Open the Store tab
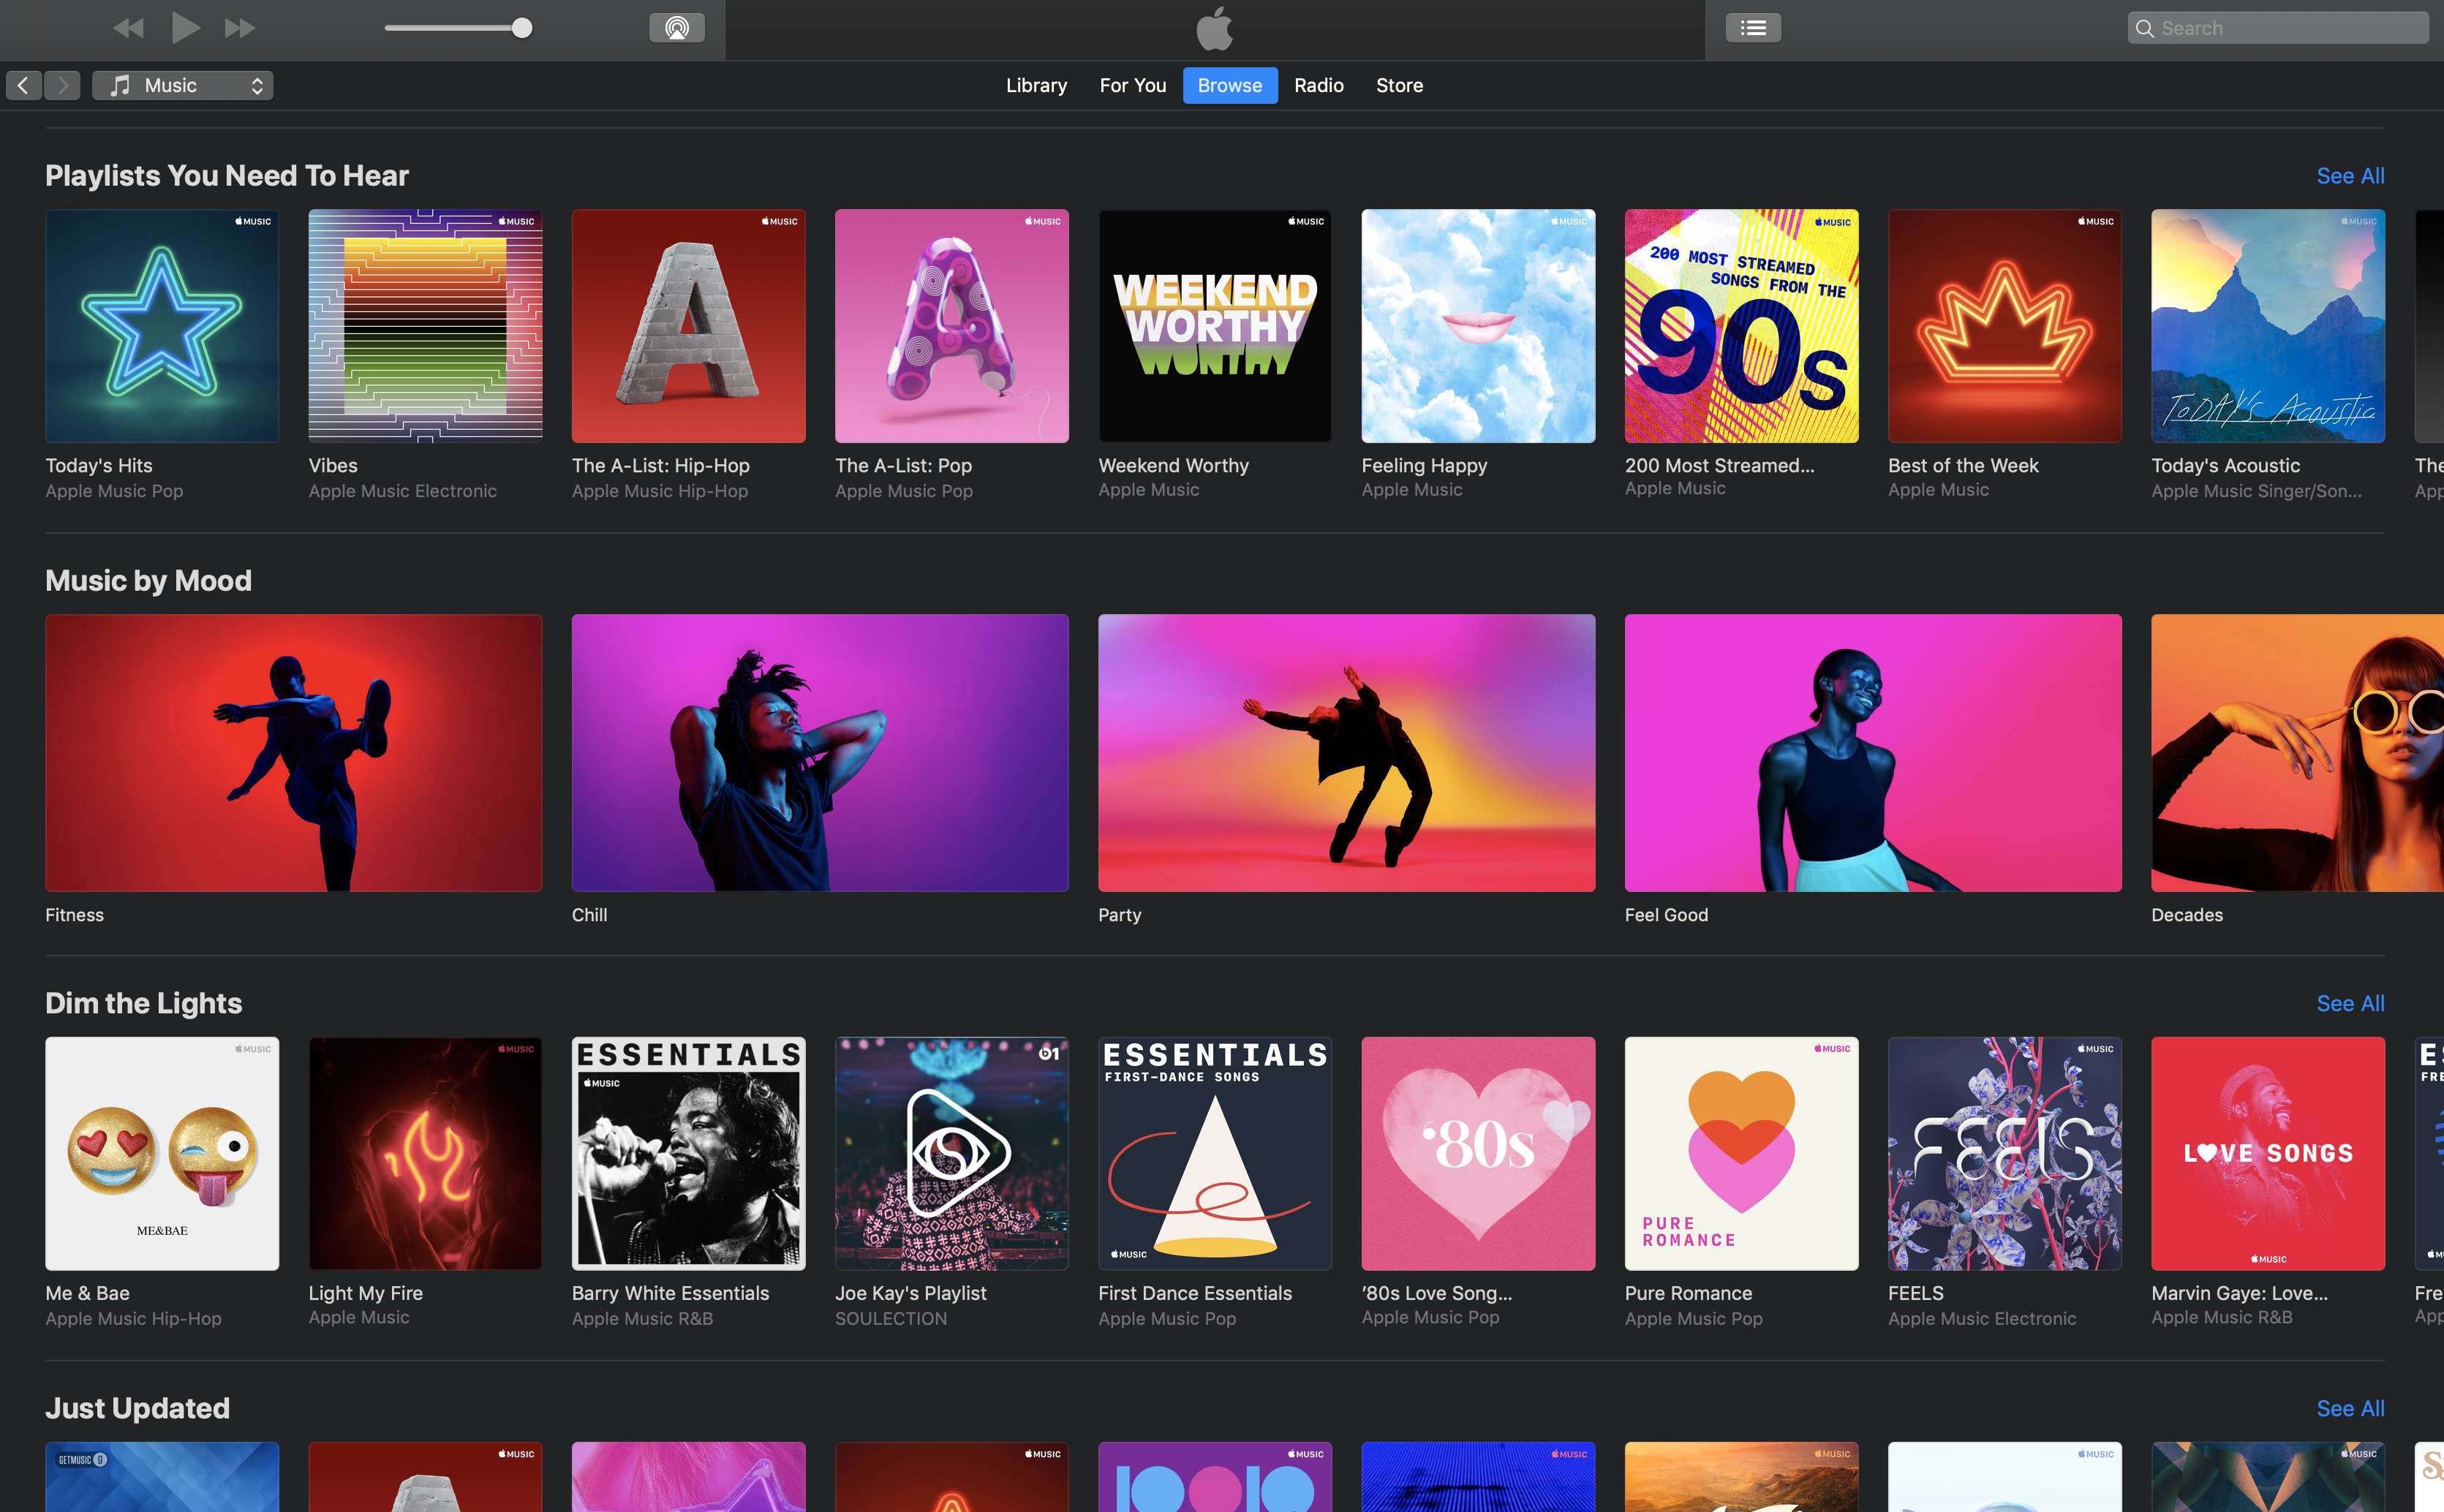 [x=1398, y=86]
